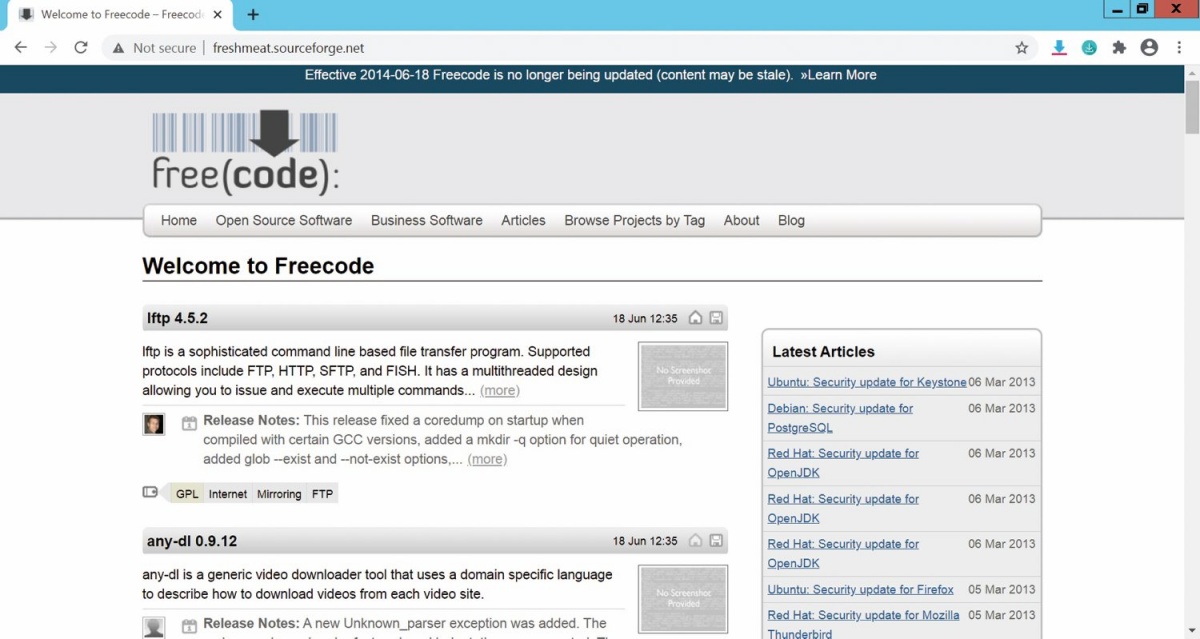
Task: Click the lftp Release Notes label
Action: (x=251, y=420)
